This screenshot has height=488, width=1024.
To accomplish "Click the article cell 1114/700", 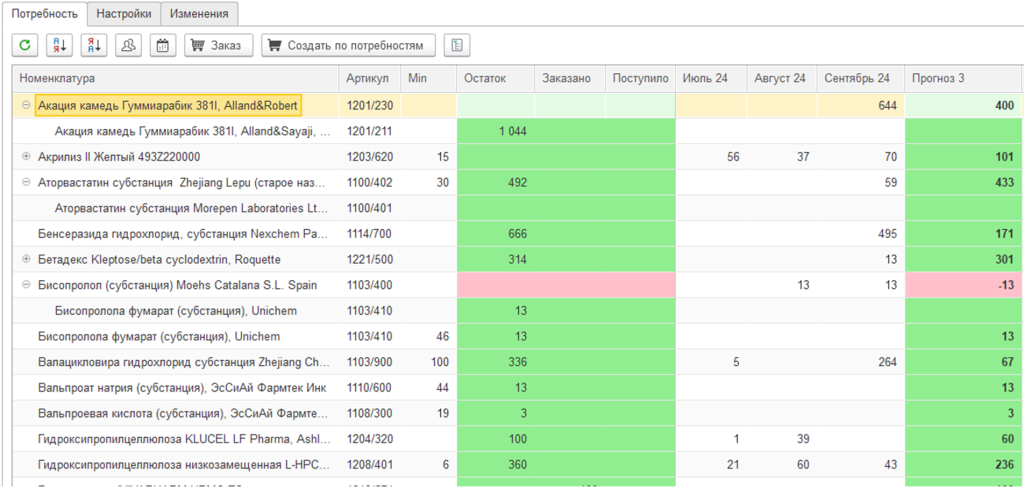I will 370,234.
